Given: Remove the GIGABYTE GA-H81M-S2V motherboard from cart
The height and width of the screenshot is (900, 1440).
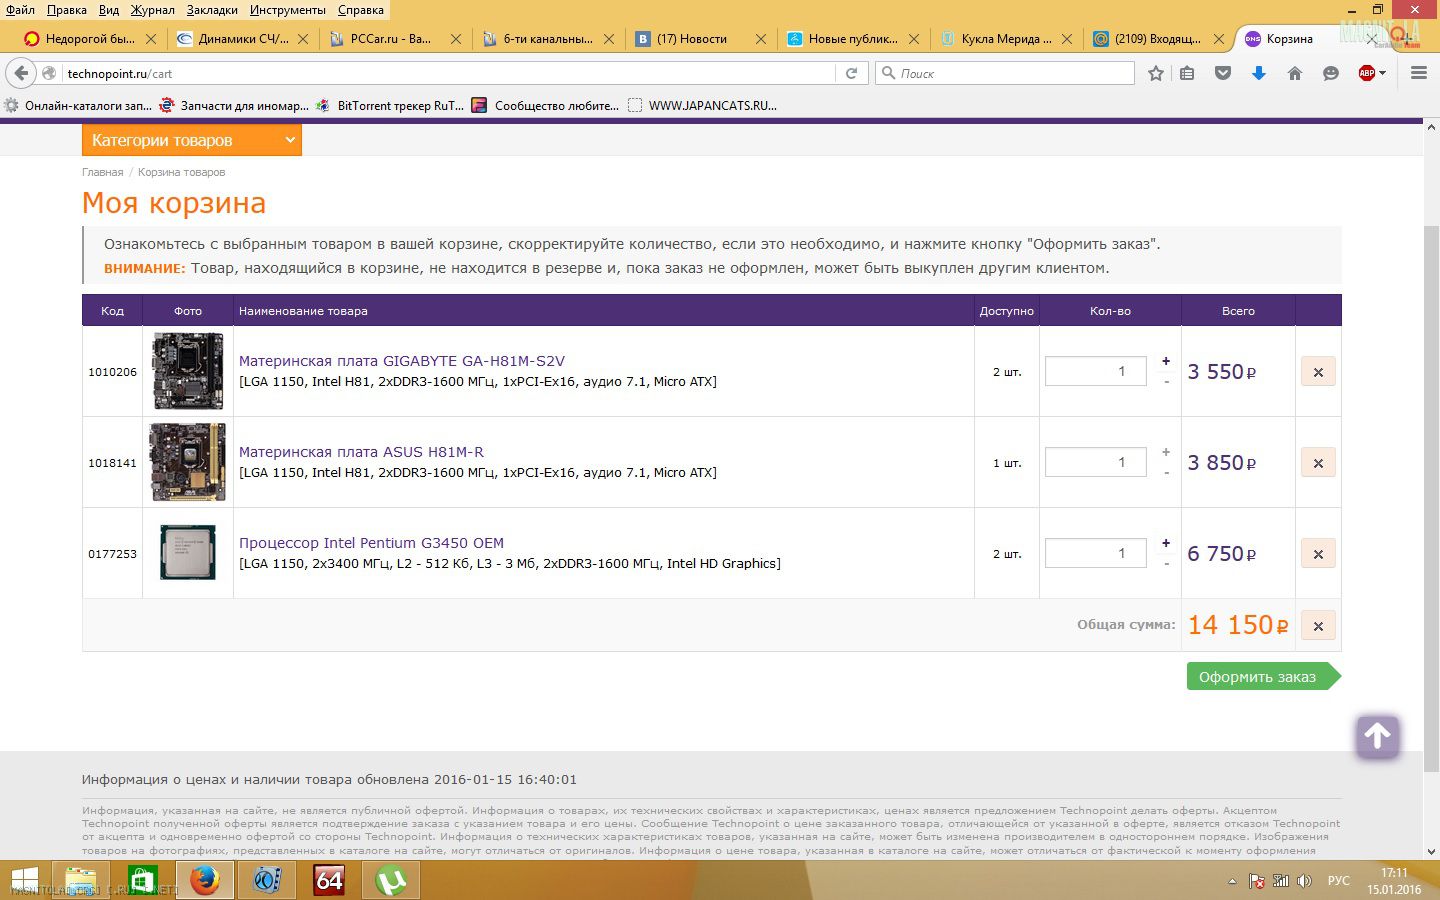Looking at the screenshot, I should tap(1318, 372).
